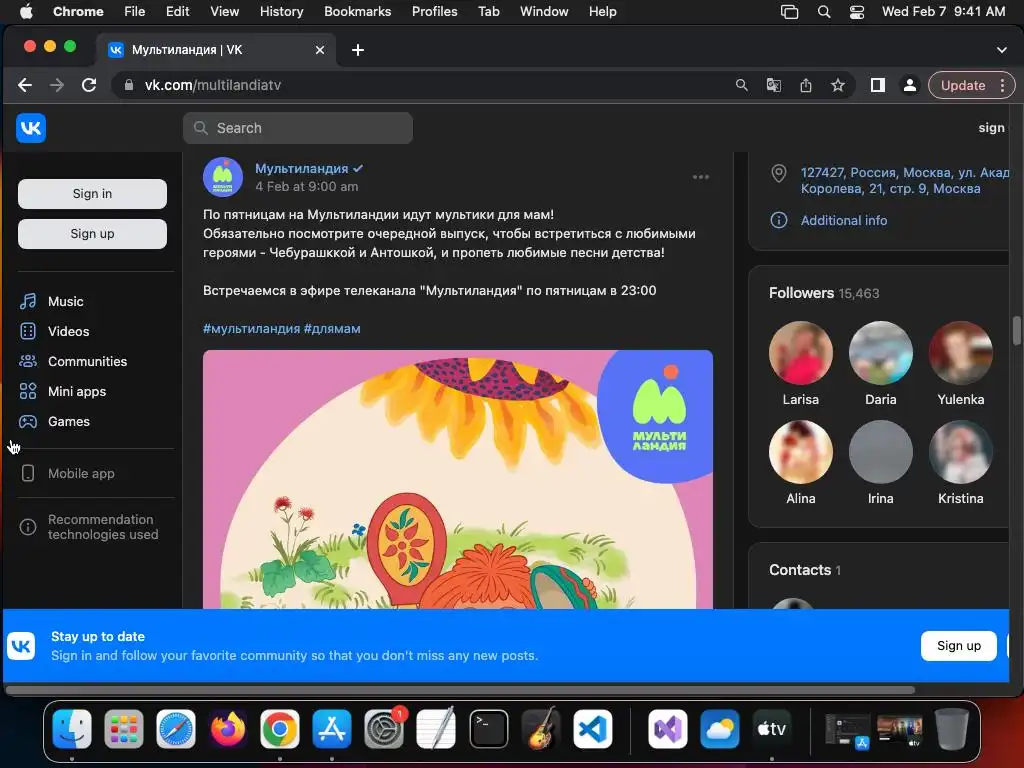The width and height of the screenshot is (1024, 768).
Task: Go back with the browser back arrow
Action: click(x=25, y=85)
